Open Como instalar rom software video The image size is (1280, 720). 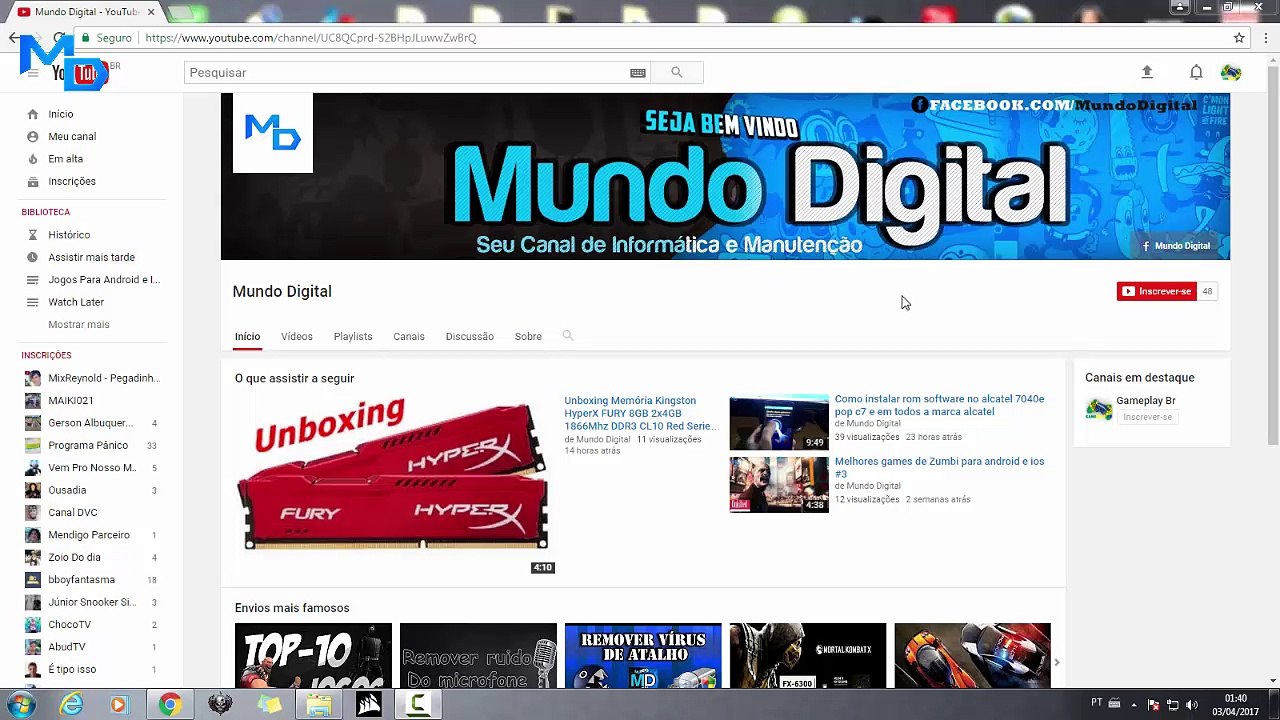click(x=939, y=405)
